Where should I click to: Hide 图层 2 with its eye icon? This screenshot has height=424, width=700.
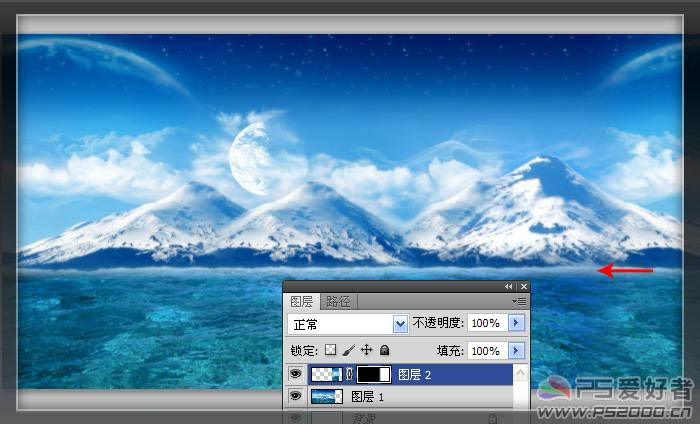point(295,375)
